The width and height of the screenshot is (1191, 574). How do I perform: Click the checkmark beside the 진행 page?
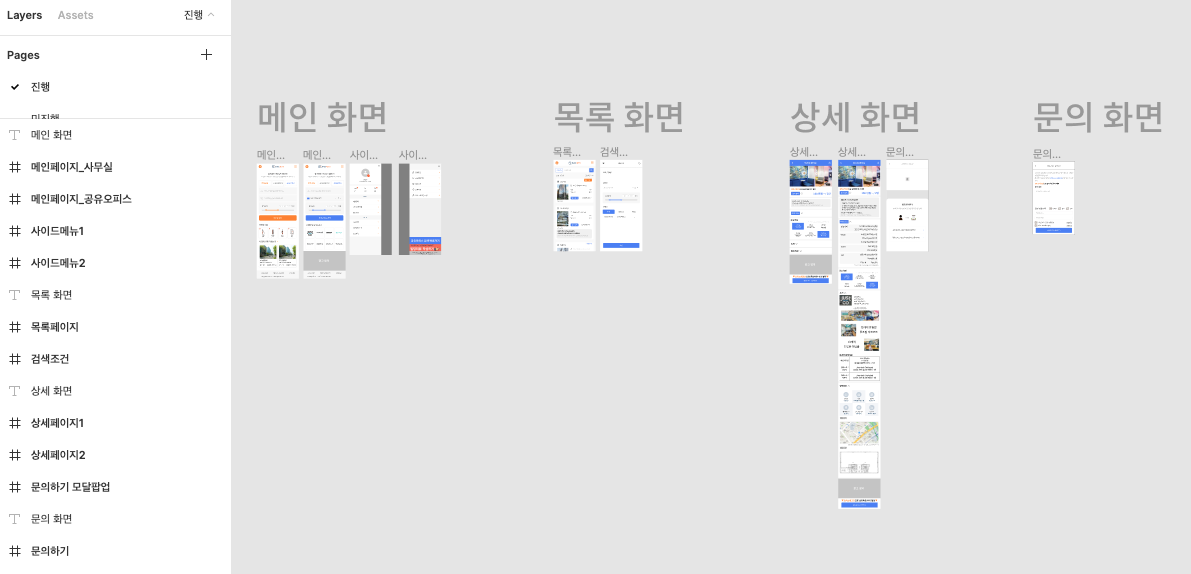(x=14, y=87)
